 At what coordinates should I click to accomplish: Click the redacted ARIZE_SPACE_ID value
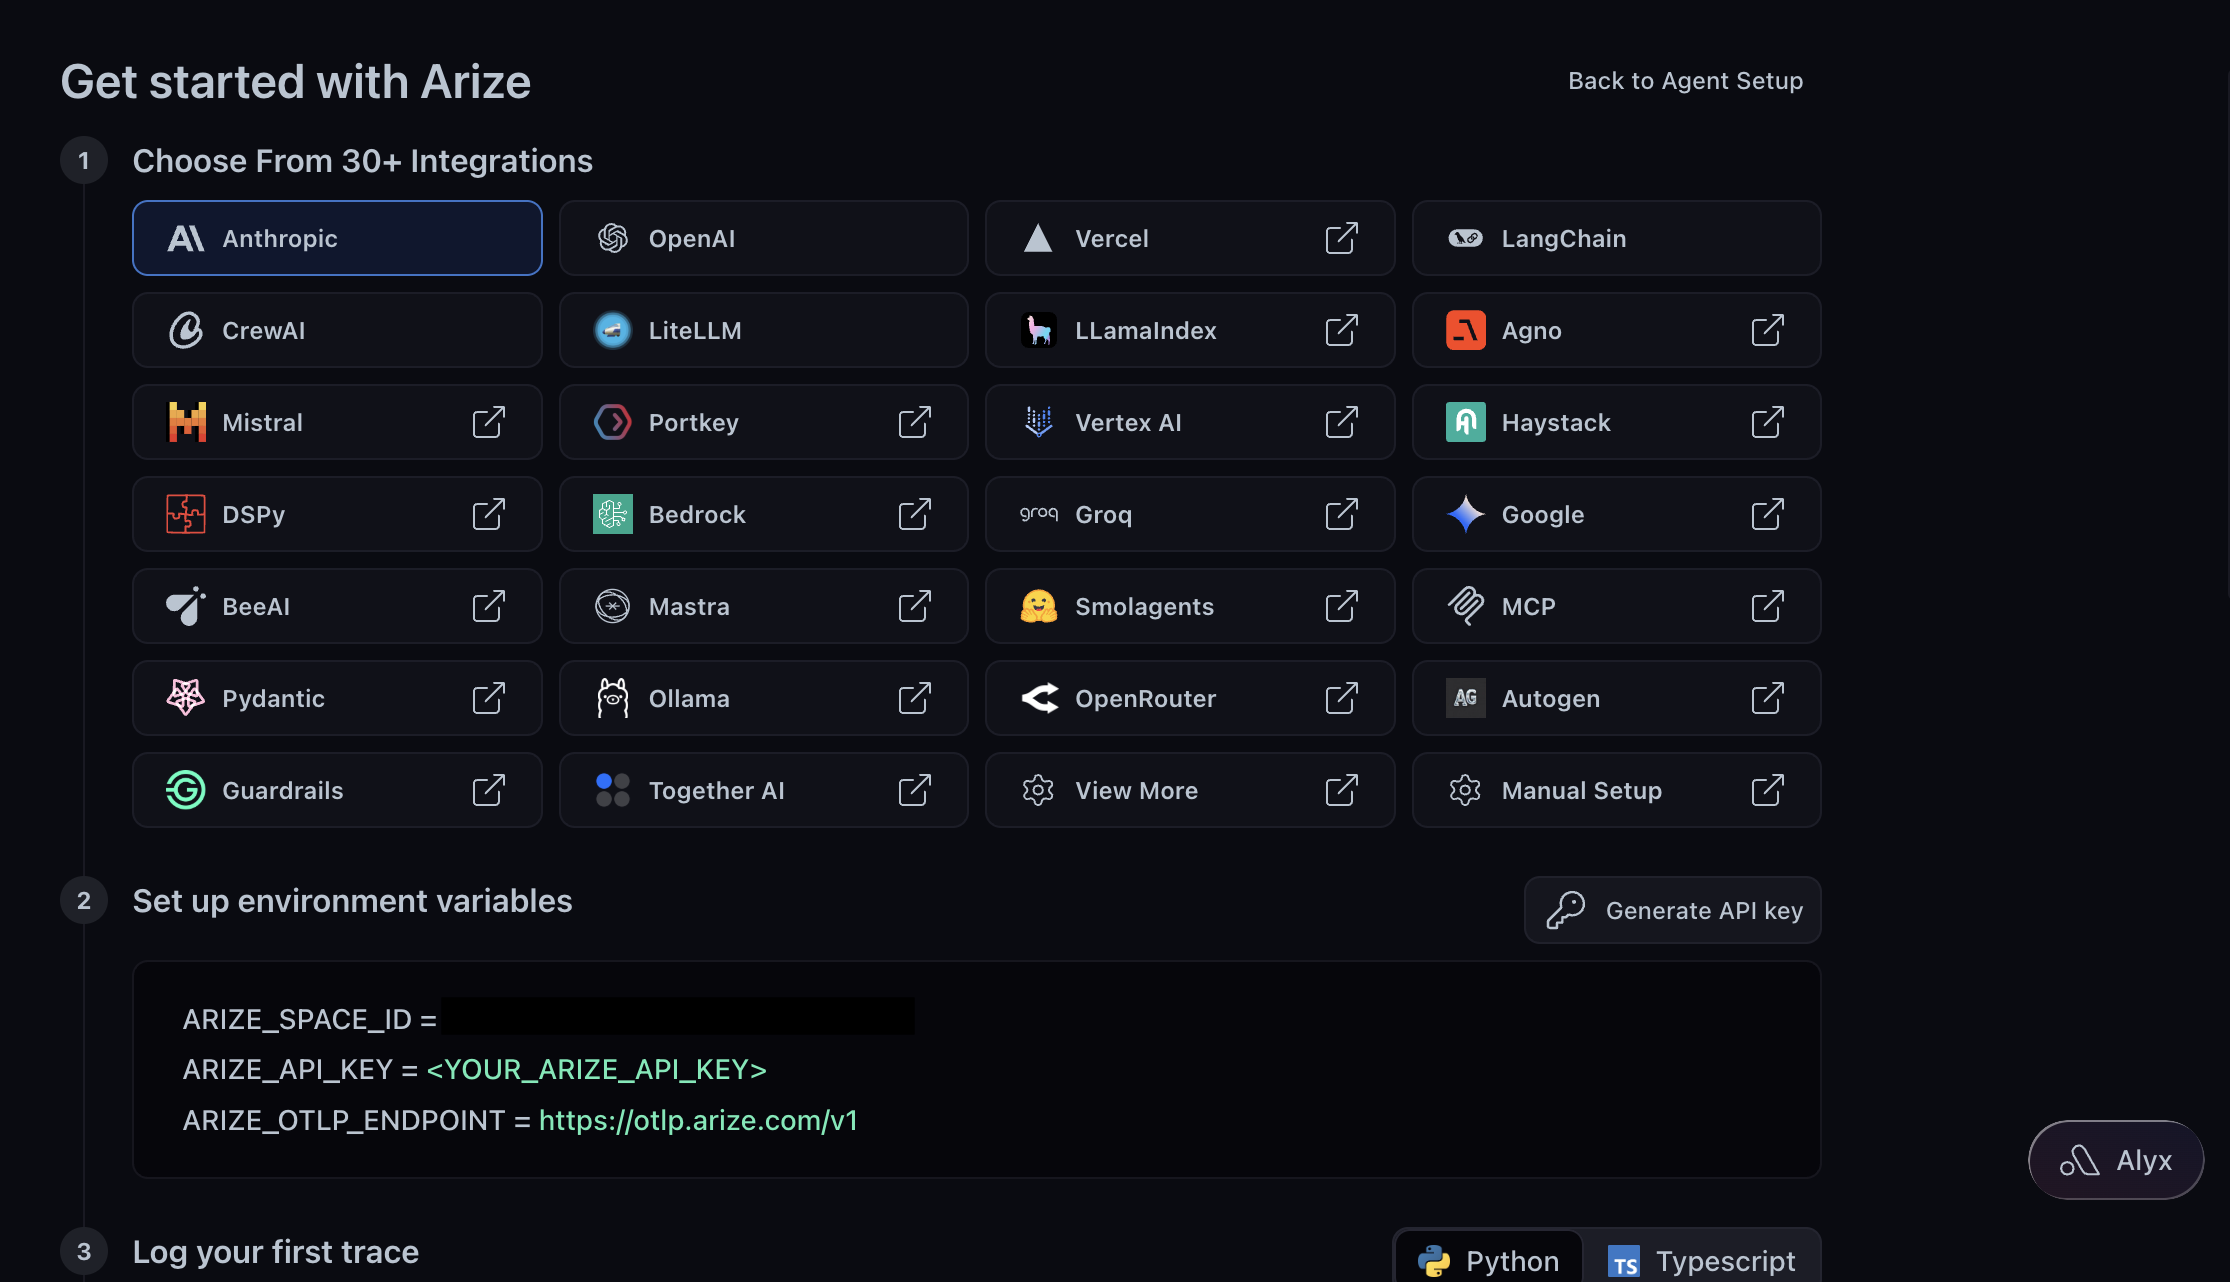678,1017
